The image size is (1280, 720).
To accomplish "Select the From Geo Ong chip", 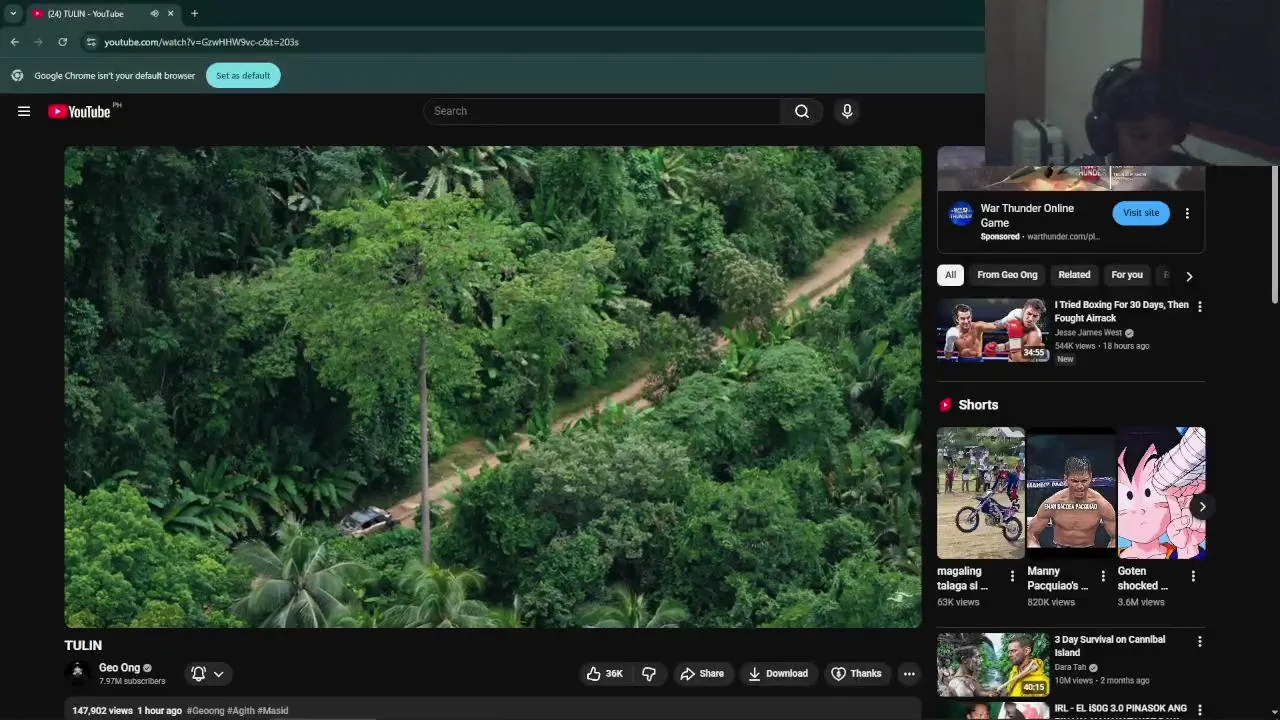I will pyautogui.click(x=1007, y=275).
